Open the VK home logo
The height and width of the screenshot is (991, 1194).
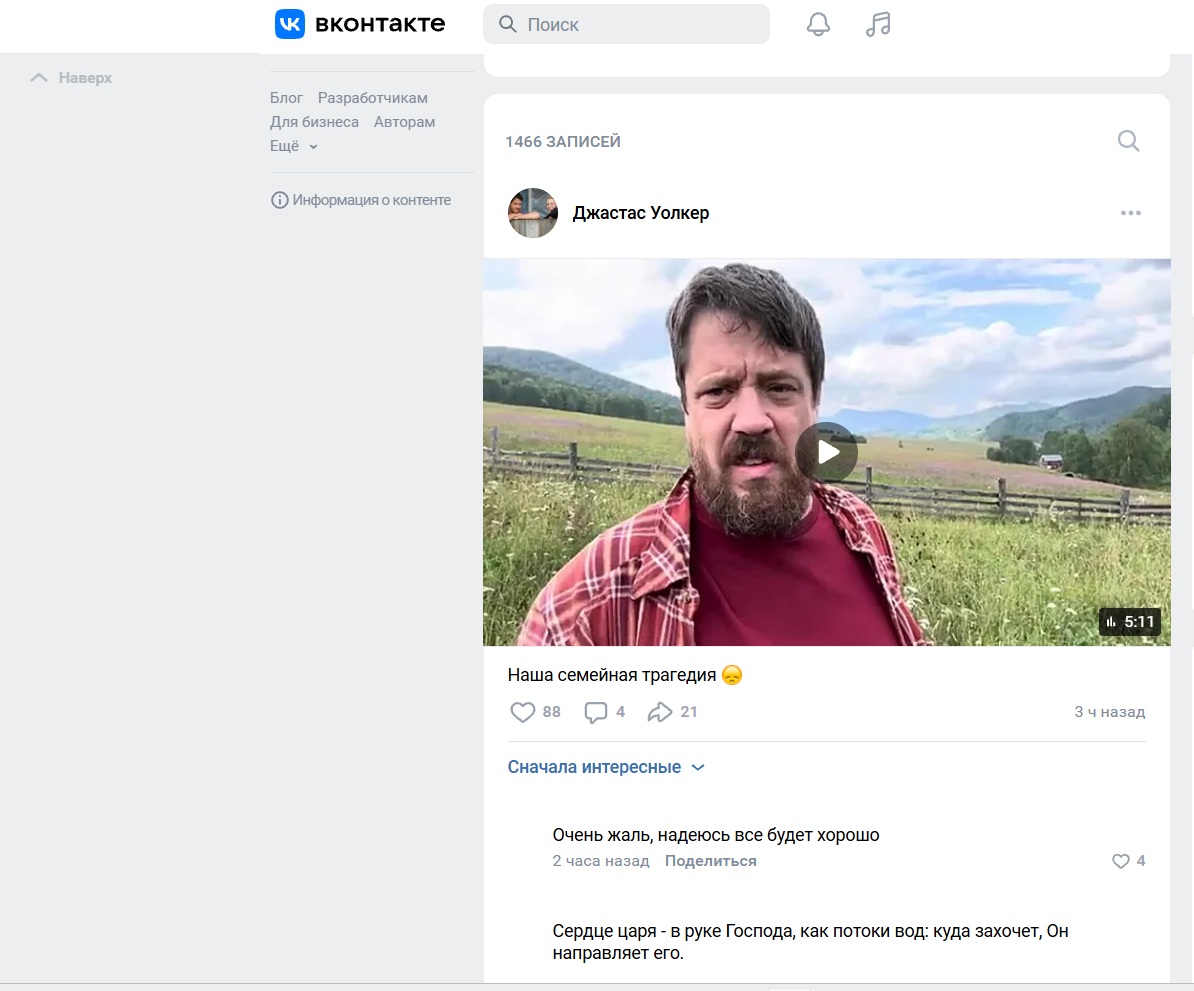[x=359, y=24]
